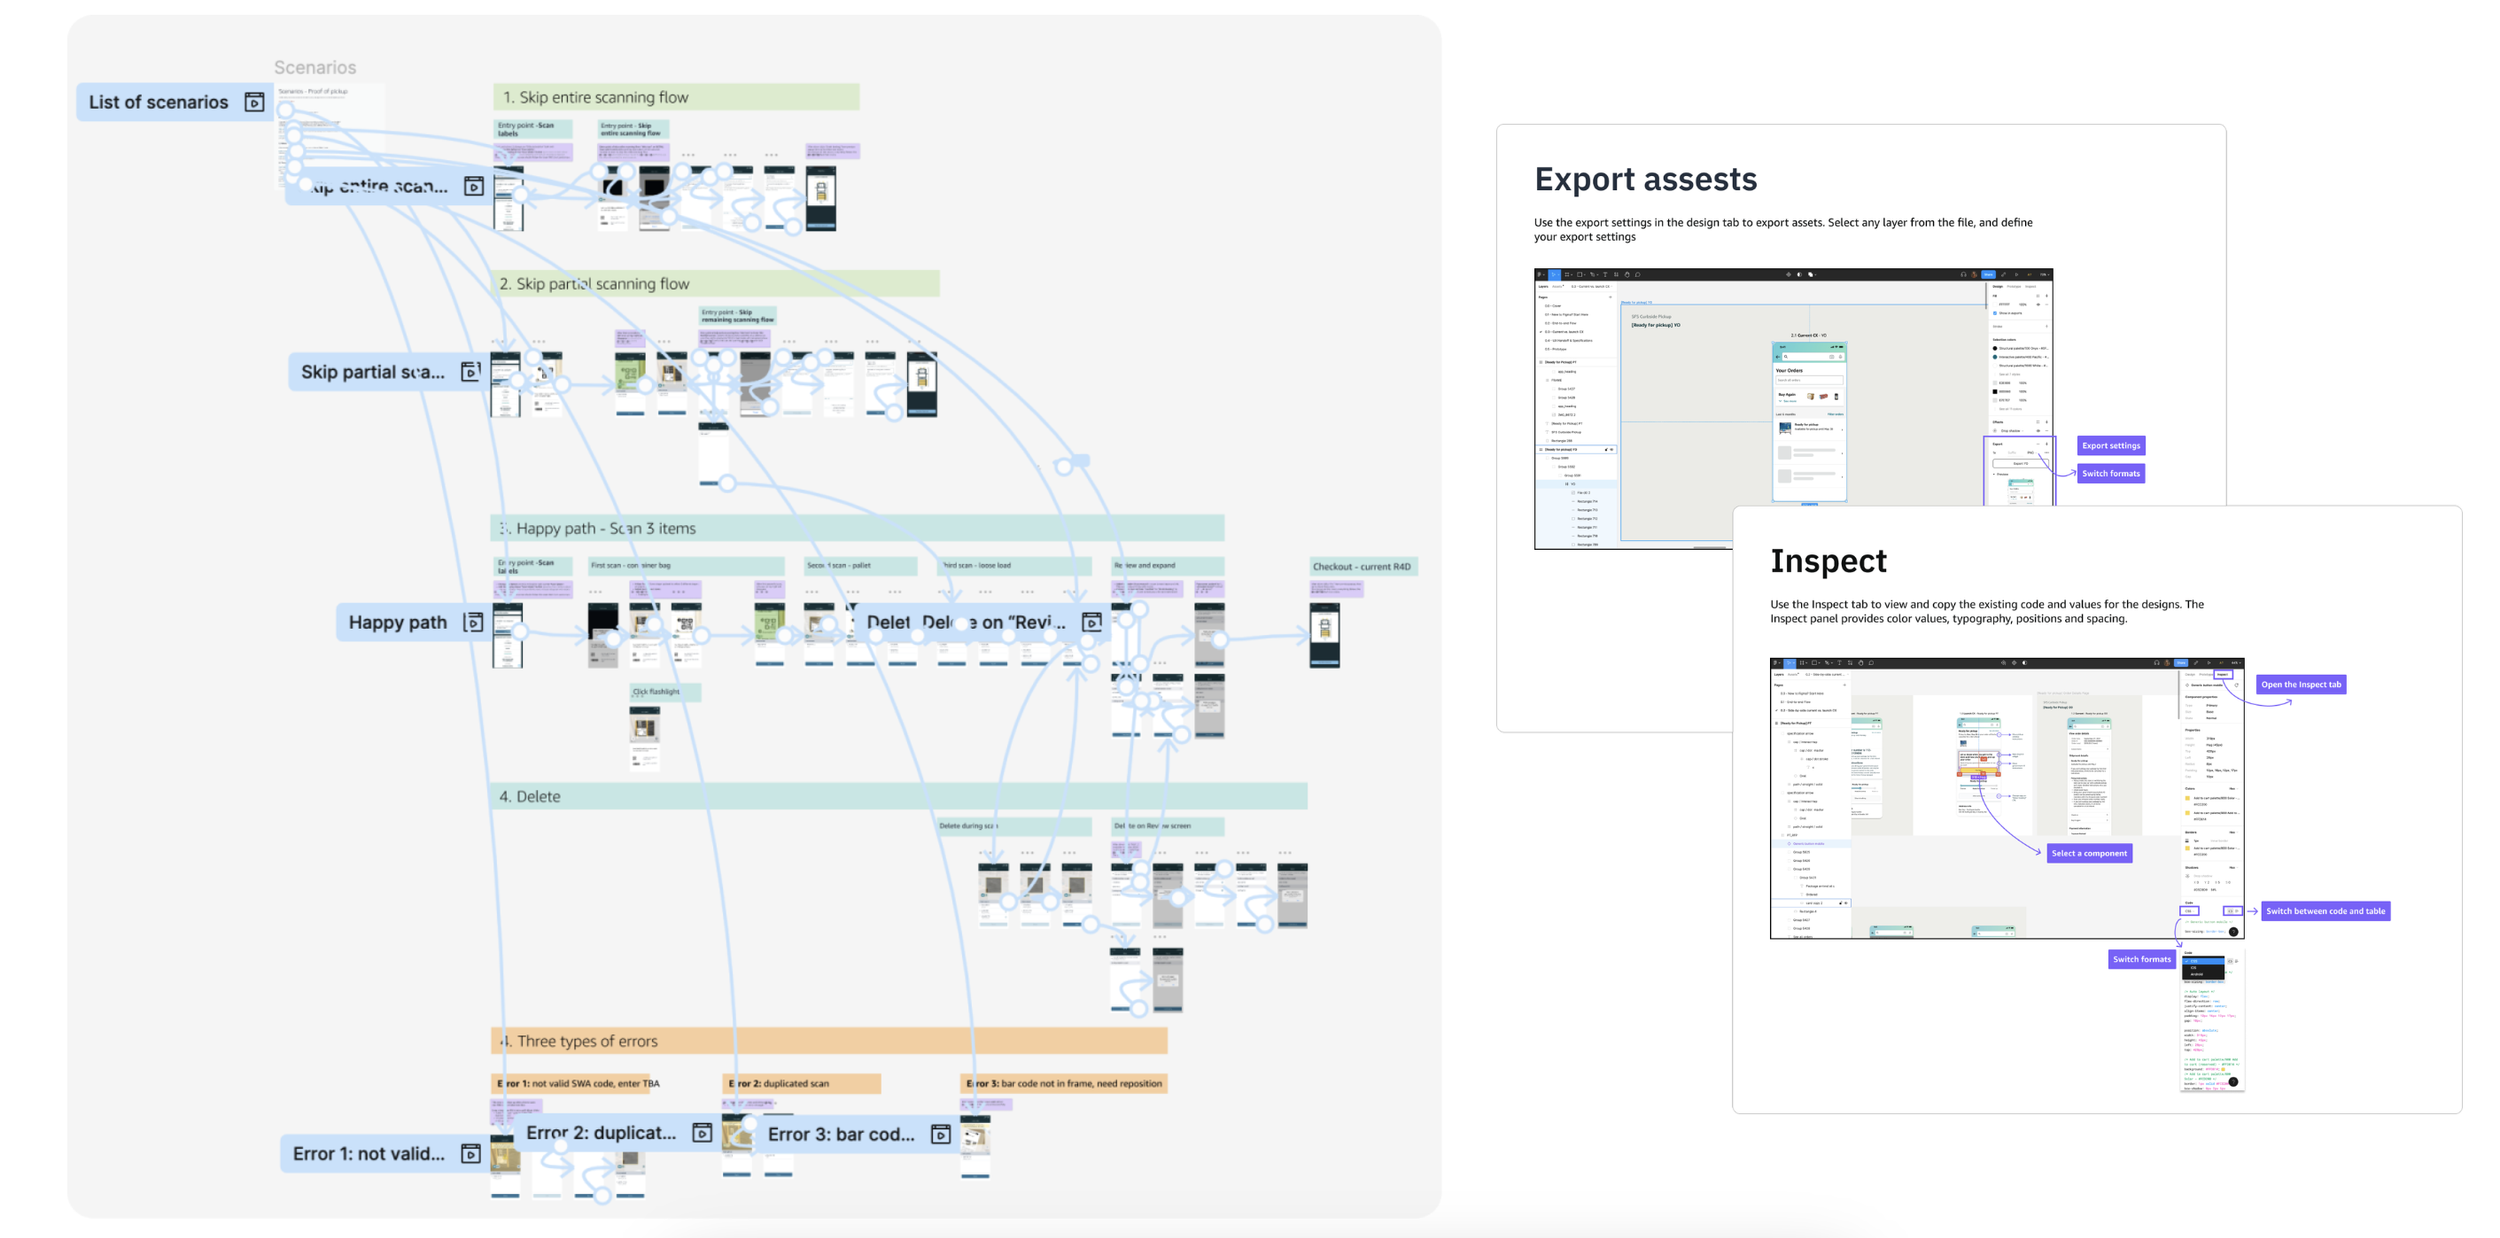Image resolution: width=2500 pixels, height=1238 pixels.
Task: Click play icon on Error 2: duplicat... flow
Action: coord(702,1132)
